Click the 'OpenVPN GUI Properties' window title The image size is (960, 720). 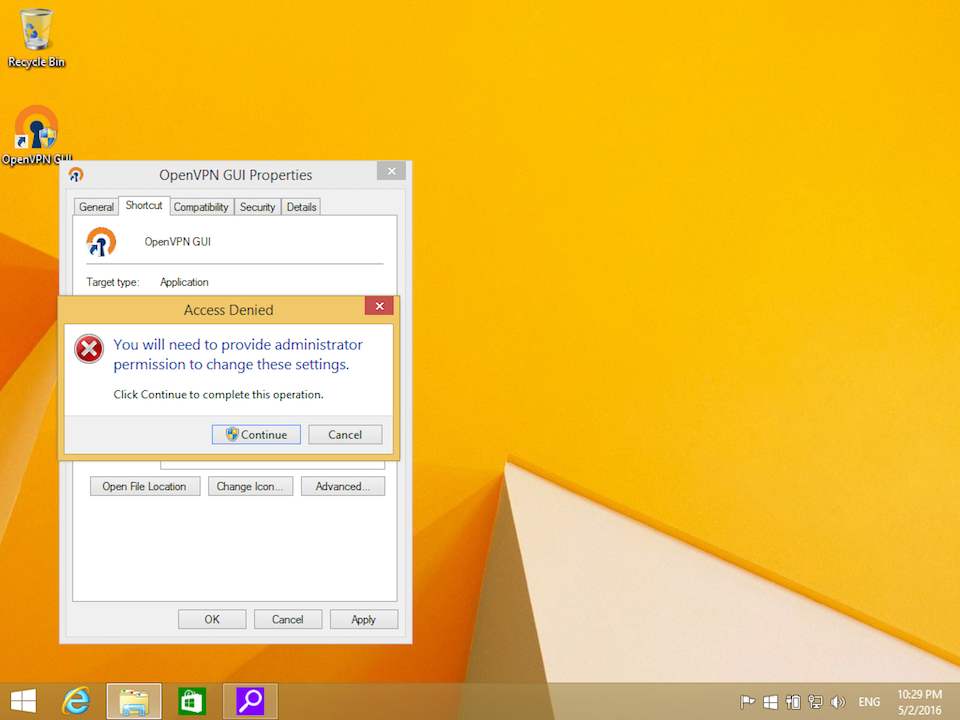click(236, 175)
